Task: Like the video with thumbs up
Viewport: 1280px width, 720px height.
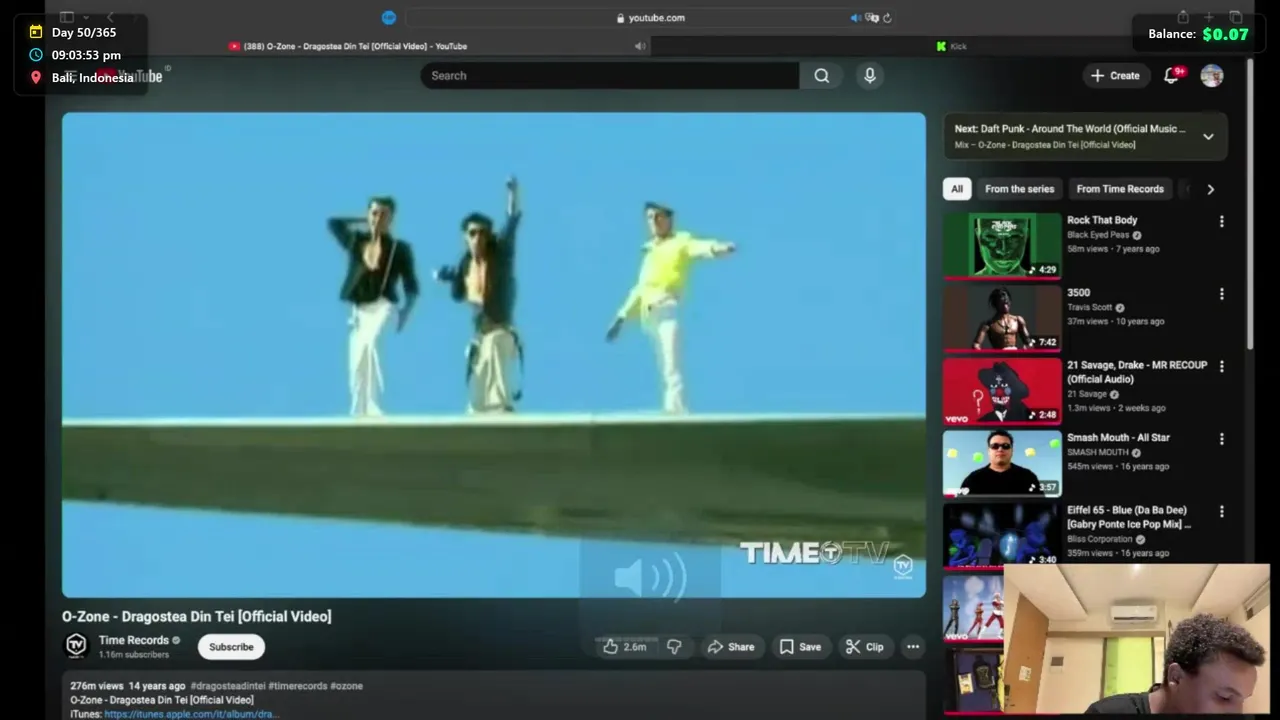Action: [x=624, y=647]
